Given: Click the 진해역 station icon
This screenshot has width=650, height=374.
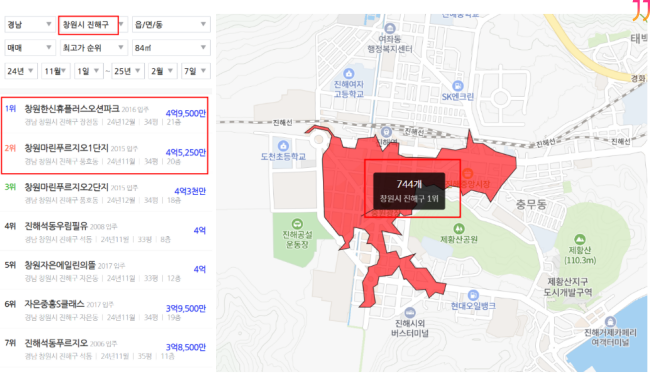Looking at the screenshot, I should tap(386, 132).
